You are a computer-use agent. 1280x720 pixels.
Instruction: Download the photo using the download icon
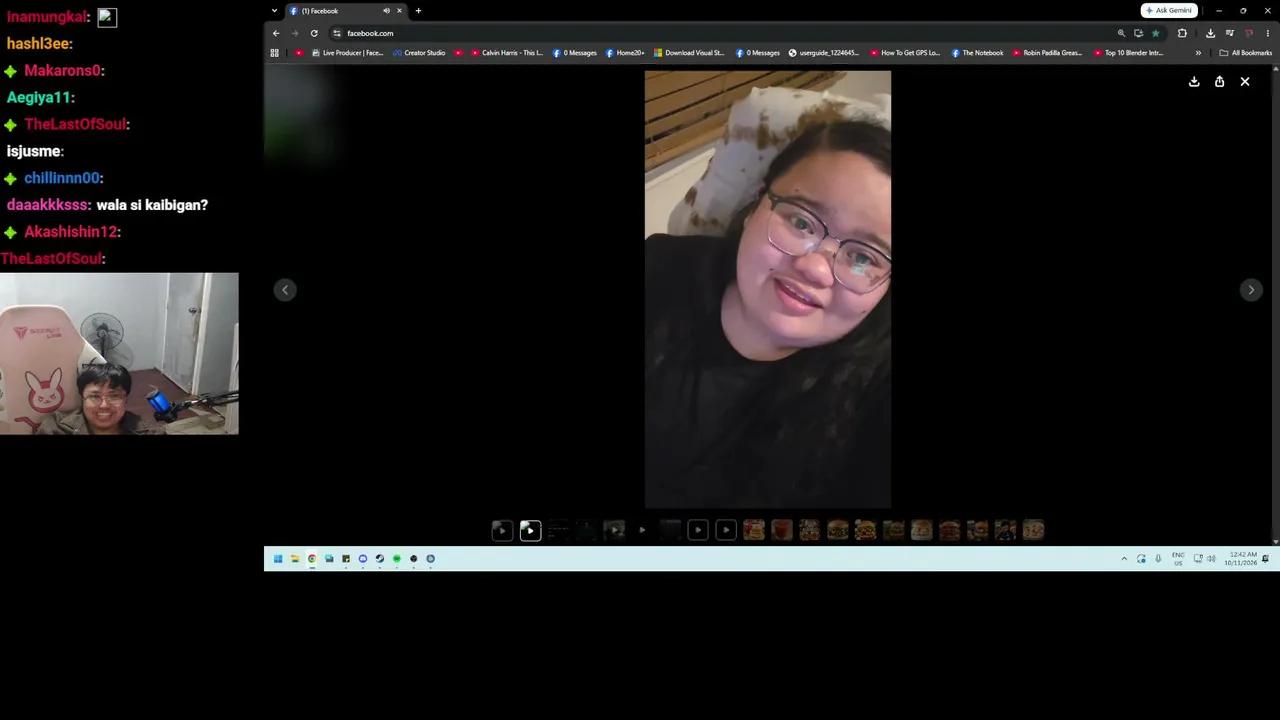(1194, 82)
